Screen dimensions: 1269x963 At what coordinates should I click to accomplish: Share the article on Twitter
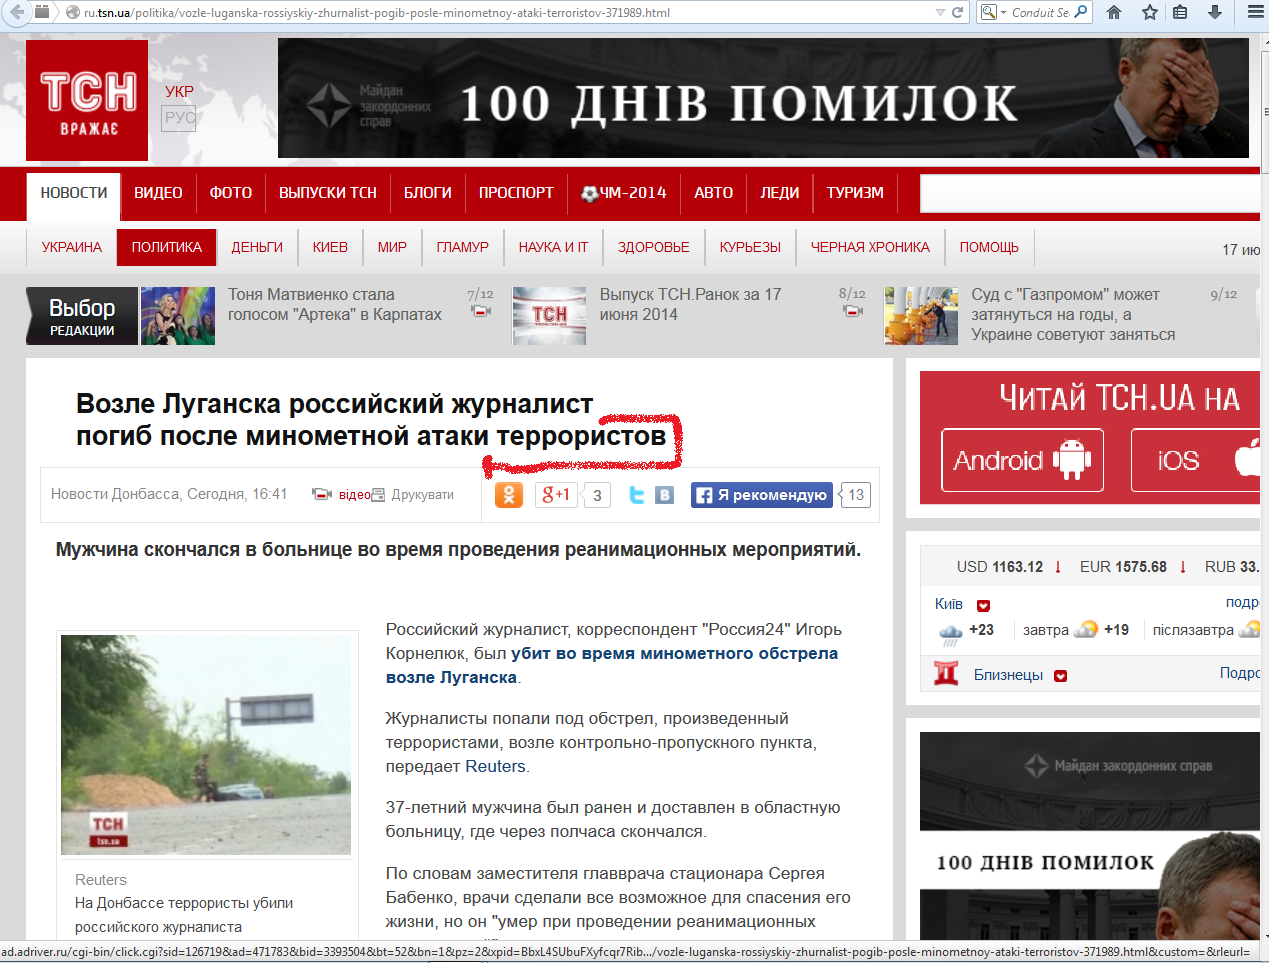[x=636, y=494]
